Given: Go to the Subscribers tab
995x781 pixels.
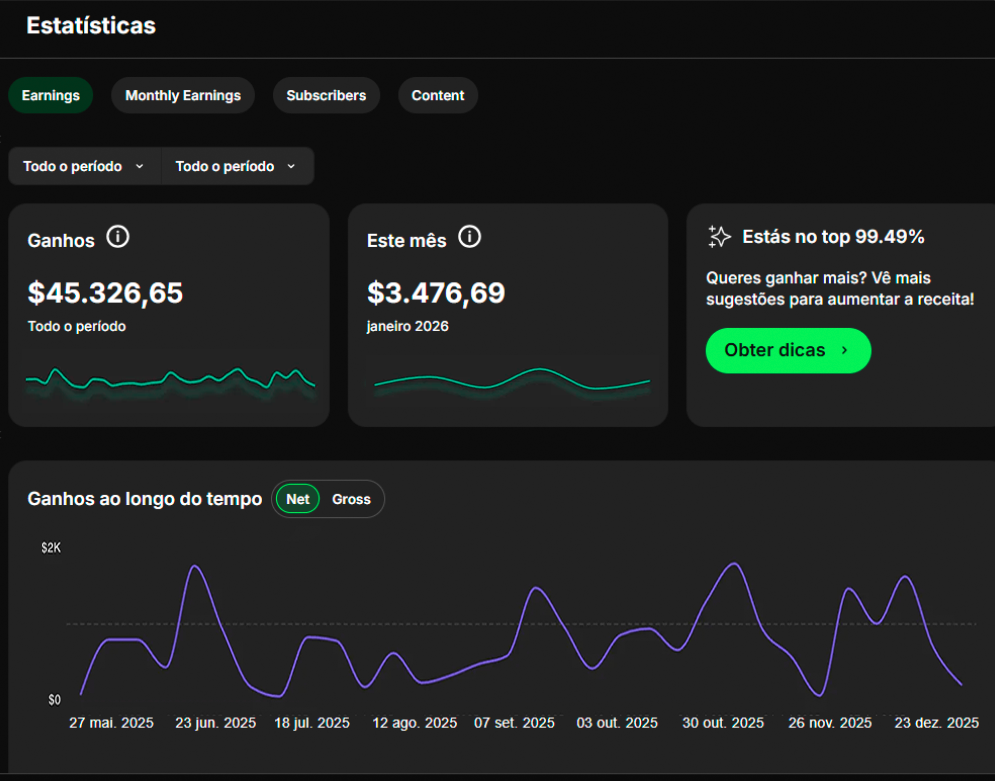Looking at the screenshot, I should (326, 96).
